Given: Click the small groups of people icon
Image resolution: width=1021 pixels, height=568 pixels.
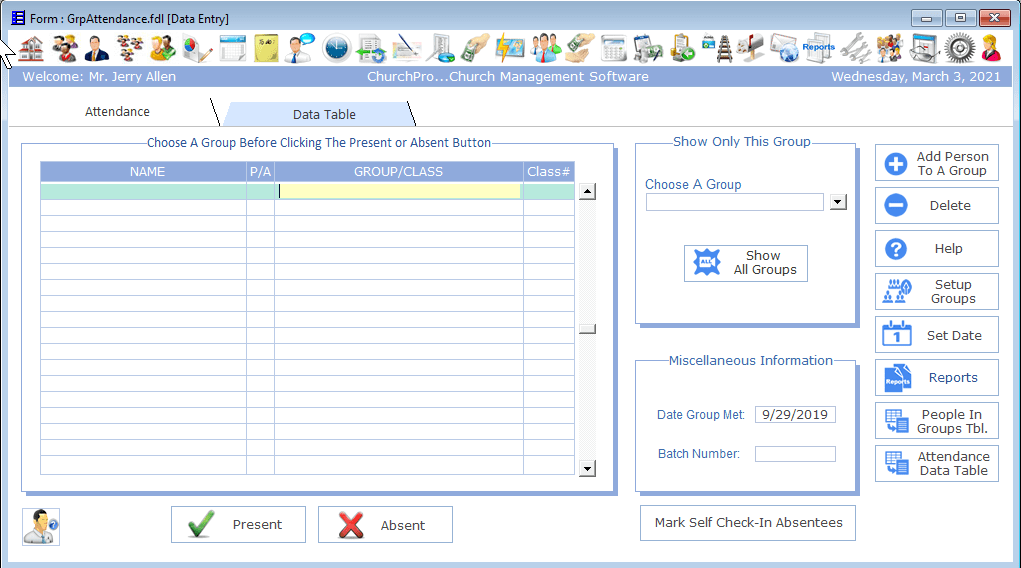Looking at the screenshot, I should [x=130, y=49].
